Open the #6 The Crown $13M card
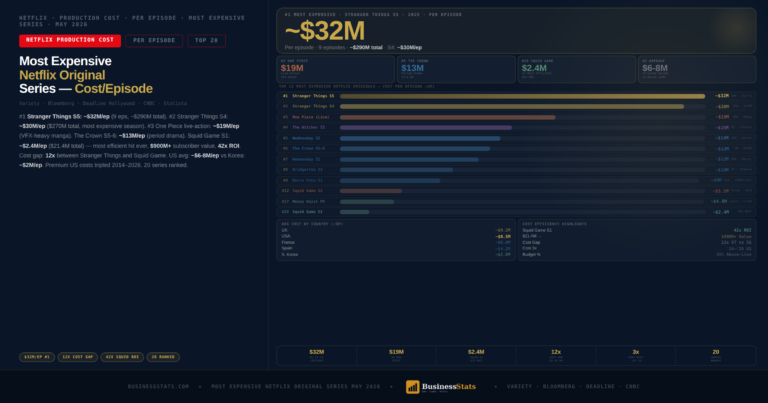The image size is (768, 403). pyautogui.click(x=456, y=69)
